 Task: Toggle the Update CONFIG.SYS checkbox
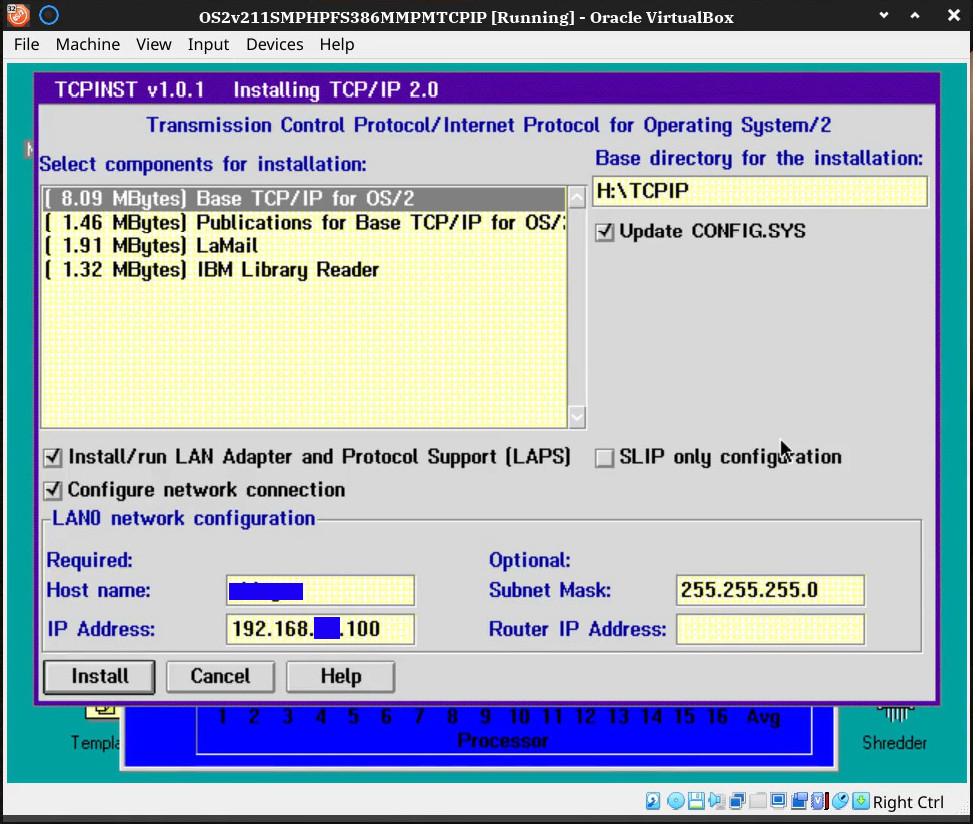click(604, 232)
